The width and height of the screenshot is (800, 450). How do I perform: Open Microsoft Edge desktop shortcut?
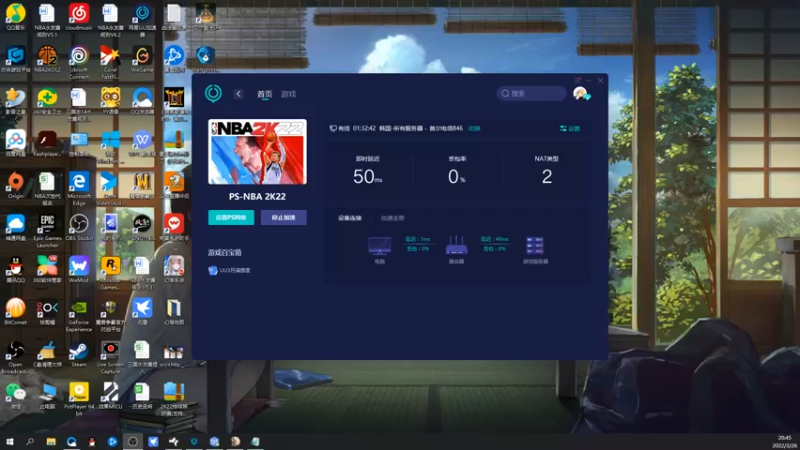coord(79,189)
